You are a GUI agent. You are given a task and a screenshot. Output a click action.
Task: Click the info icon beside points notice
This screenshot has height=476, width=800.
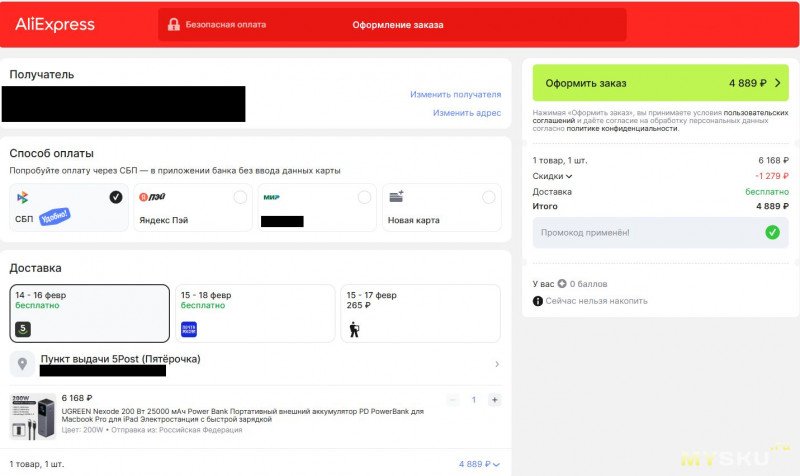[x=537, y=300]
